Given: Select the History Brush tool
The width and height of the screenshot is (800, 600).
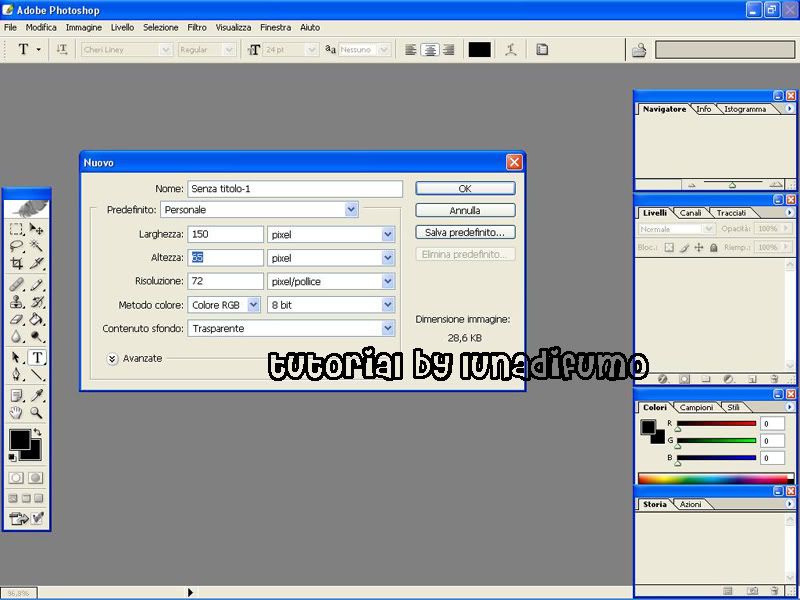Looking at the screenshot, I should point(36,302).
